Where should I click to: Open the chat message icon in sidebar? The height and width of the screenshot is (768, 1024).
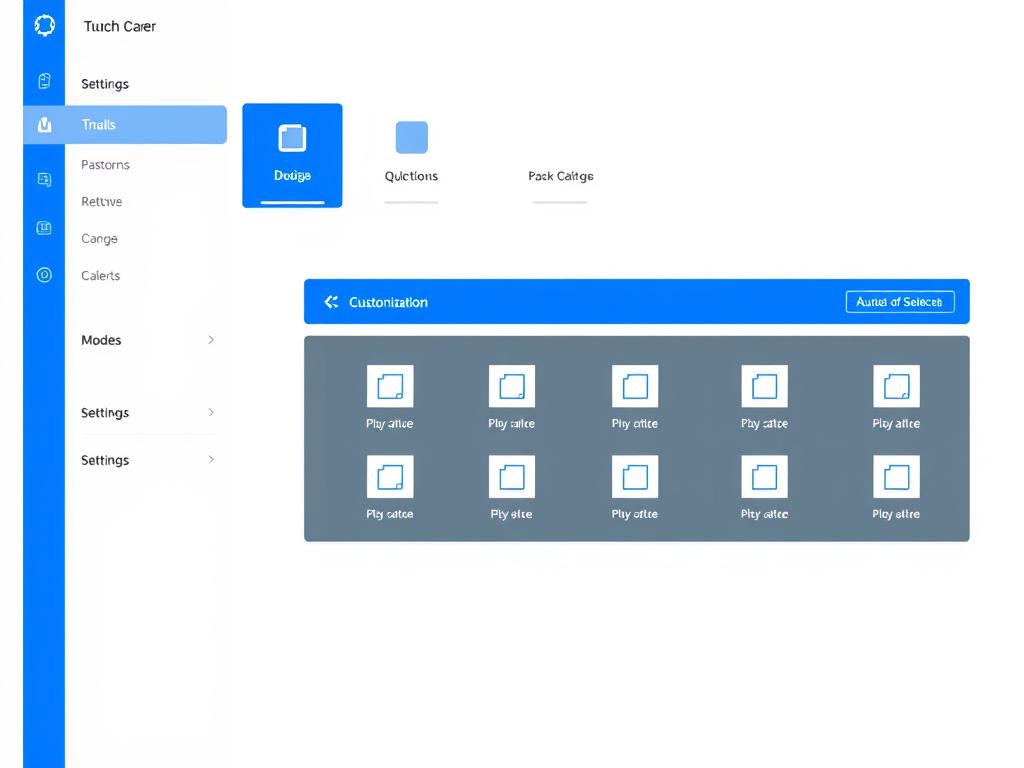pyautogui.click(x=44, y=179)
